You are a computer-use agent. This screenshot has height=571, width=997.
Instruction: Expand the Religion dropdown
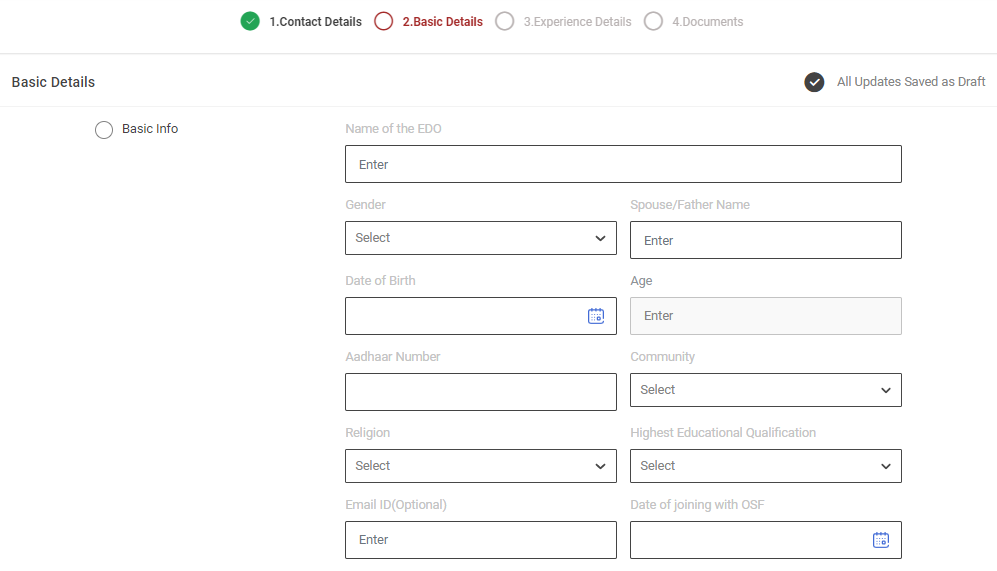(x=480, y=466)
